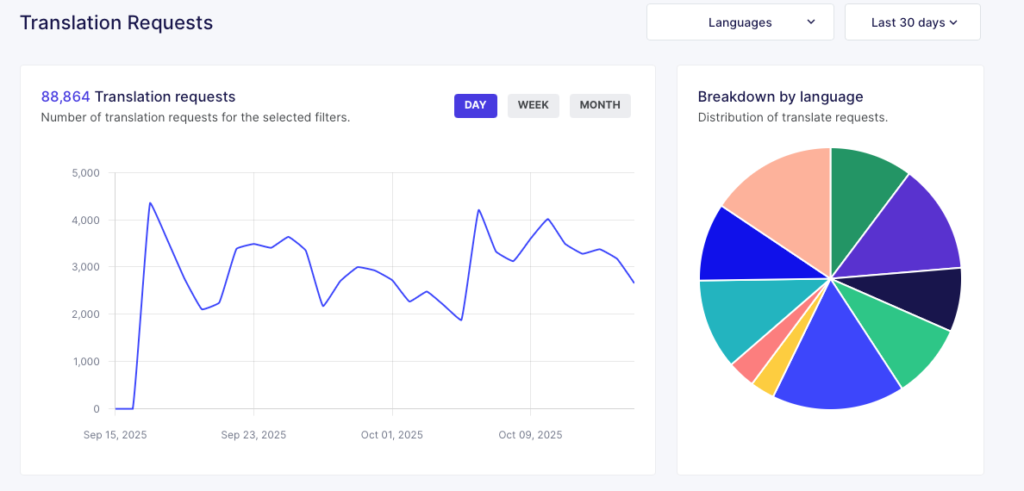The width and height of the screenshot is (1024, 491).
Task: Click the Translation Requests page heading
Action: [x=116, y=22]
